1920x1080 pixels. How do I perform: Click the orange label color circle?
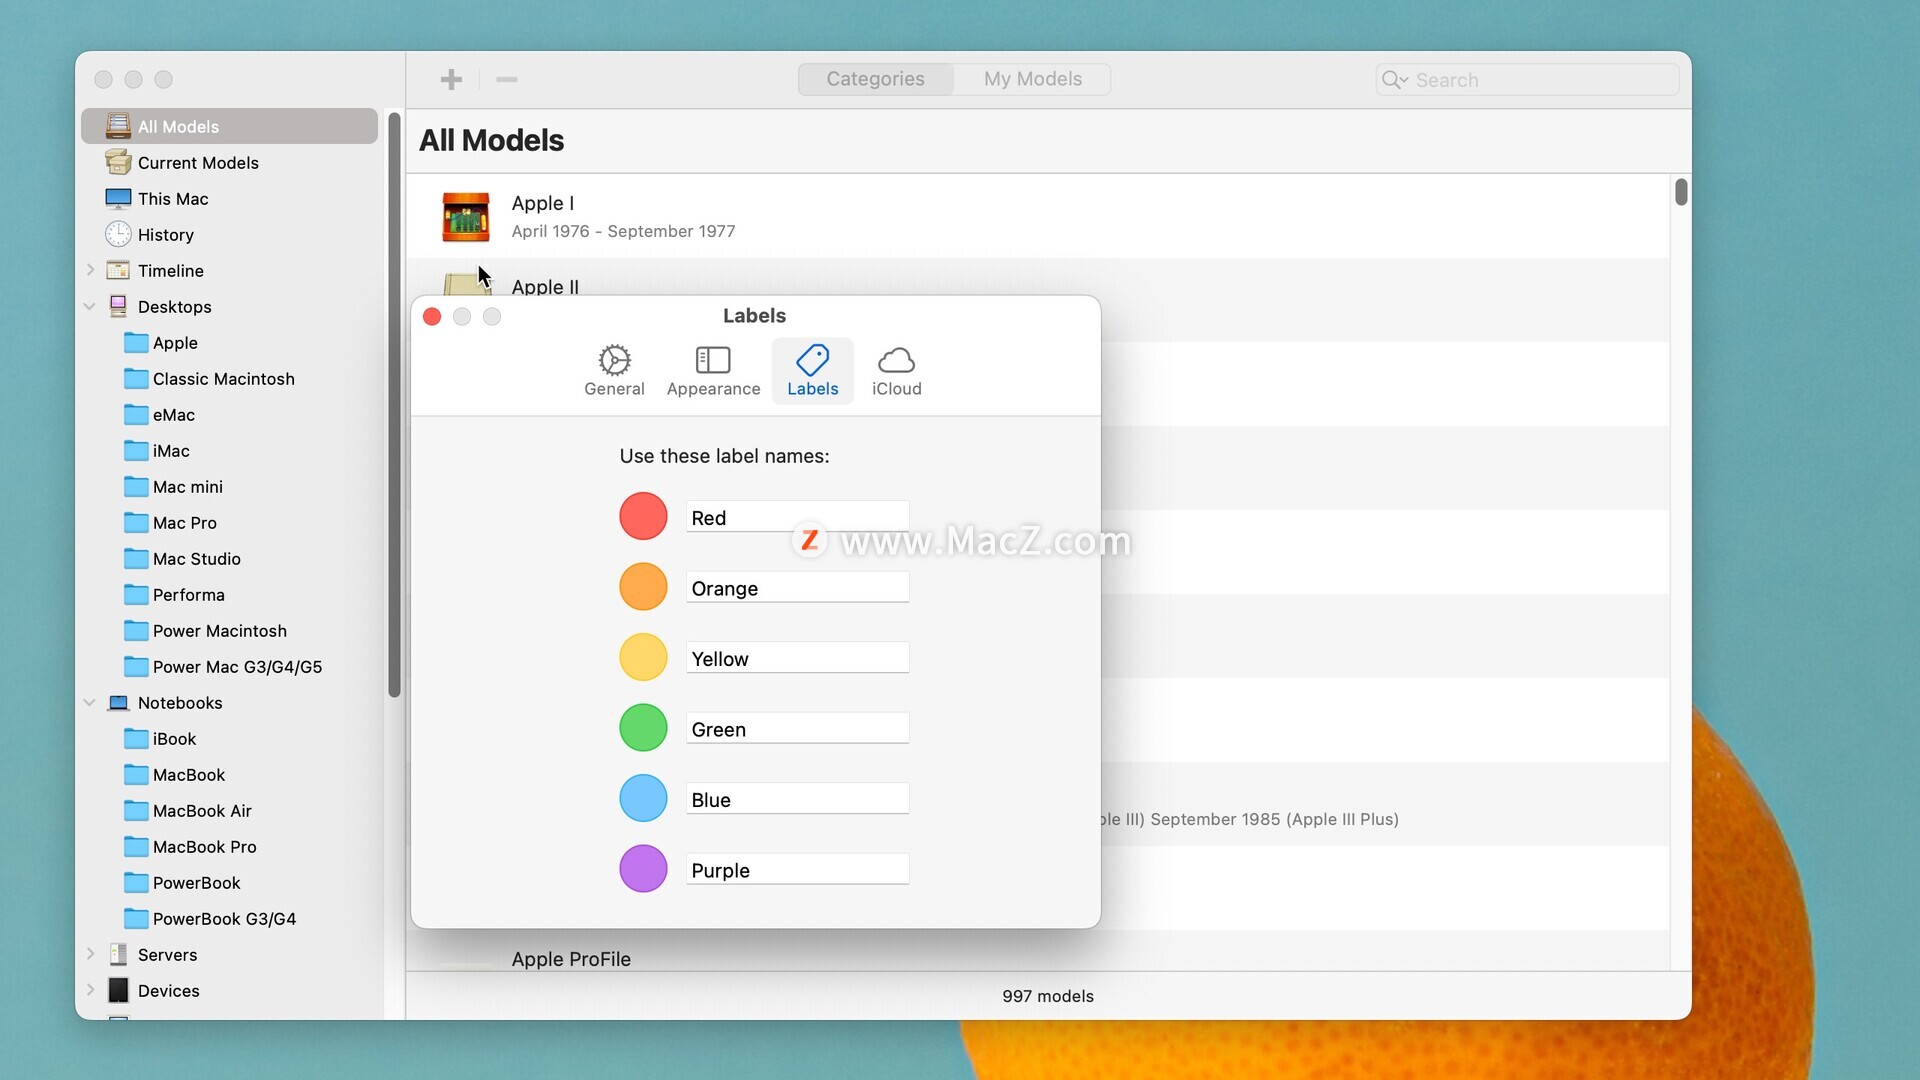[643, 587]
